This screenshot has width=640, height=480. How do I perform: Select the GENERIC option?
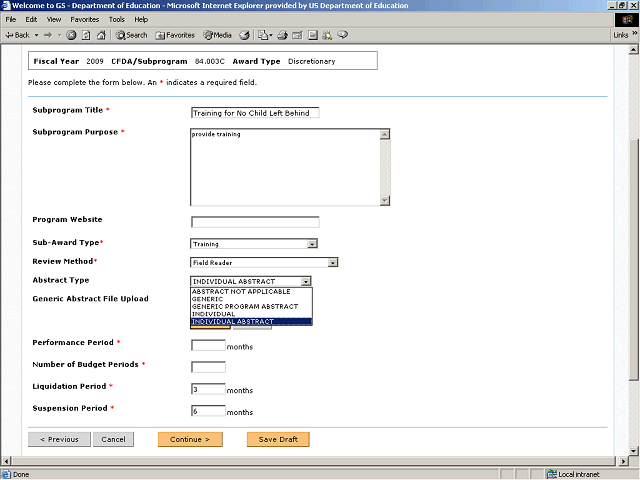pyautogui.click(x=251, y=299)
